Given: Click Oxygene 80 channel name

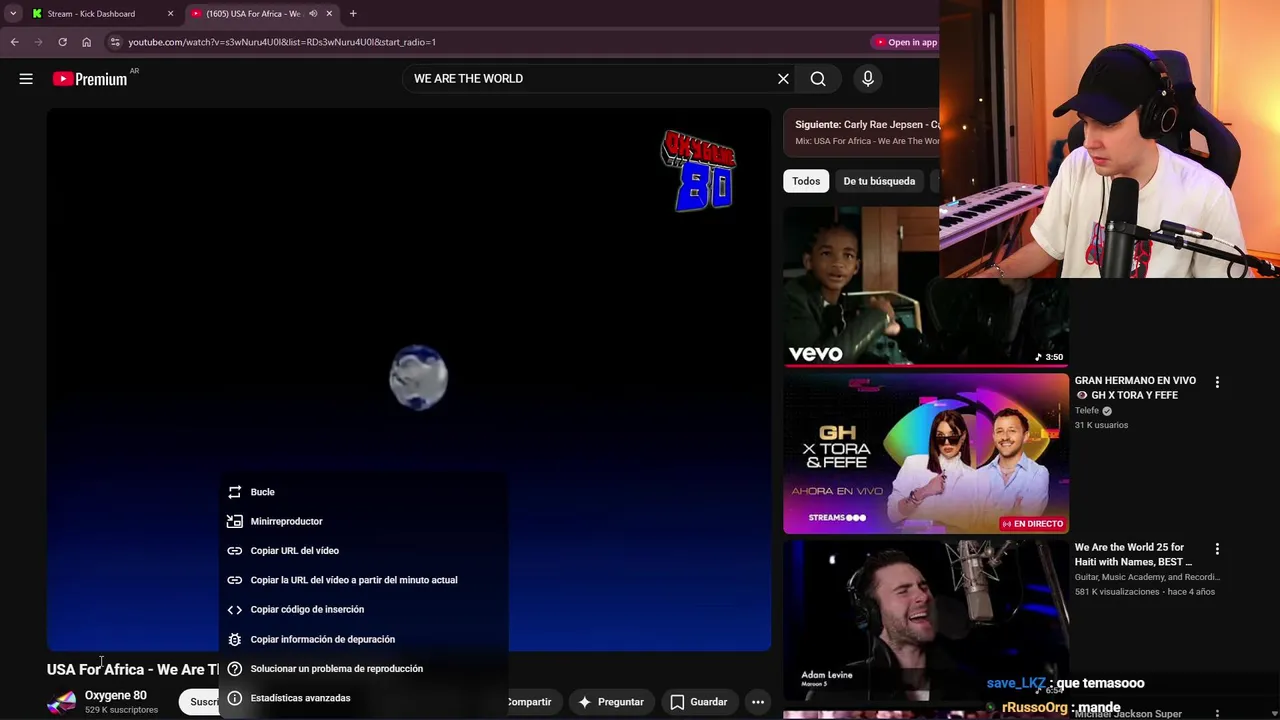Looking at the screenshot, I should pos(115,696).
